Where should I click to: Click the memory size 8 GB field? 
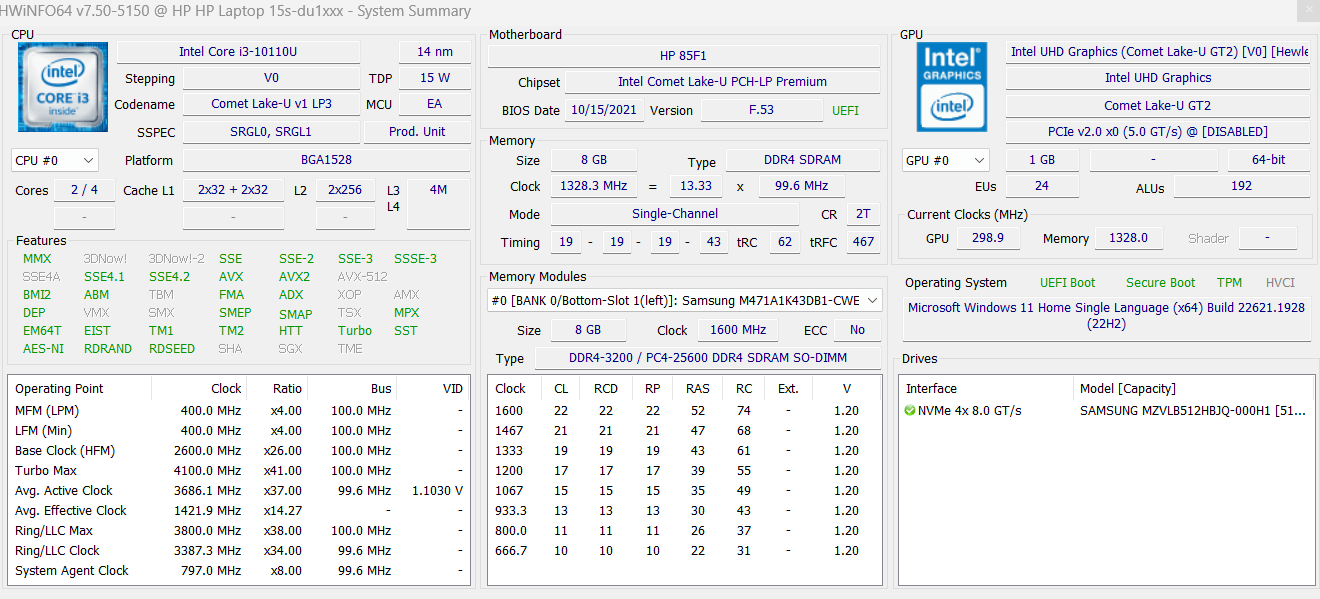[592, 160]
